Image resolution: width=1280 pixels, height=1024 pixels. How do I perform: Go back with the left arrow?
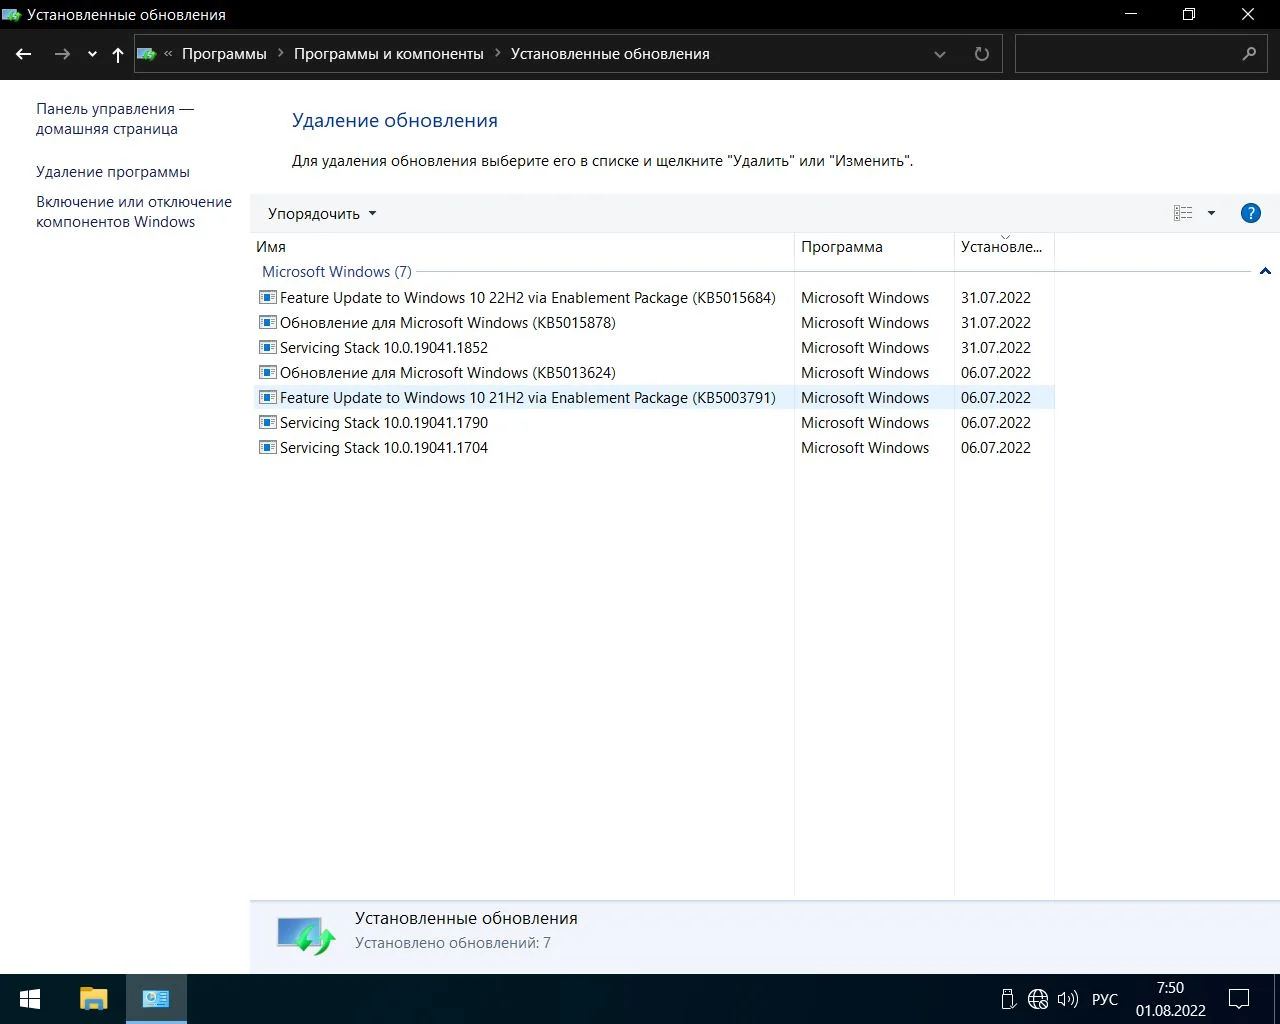24,54
